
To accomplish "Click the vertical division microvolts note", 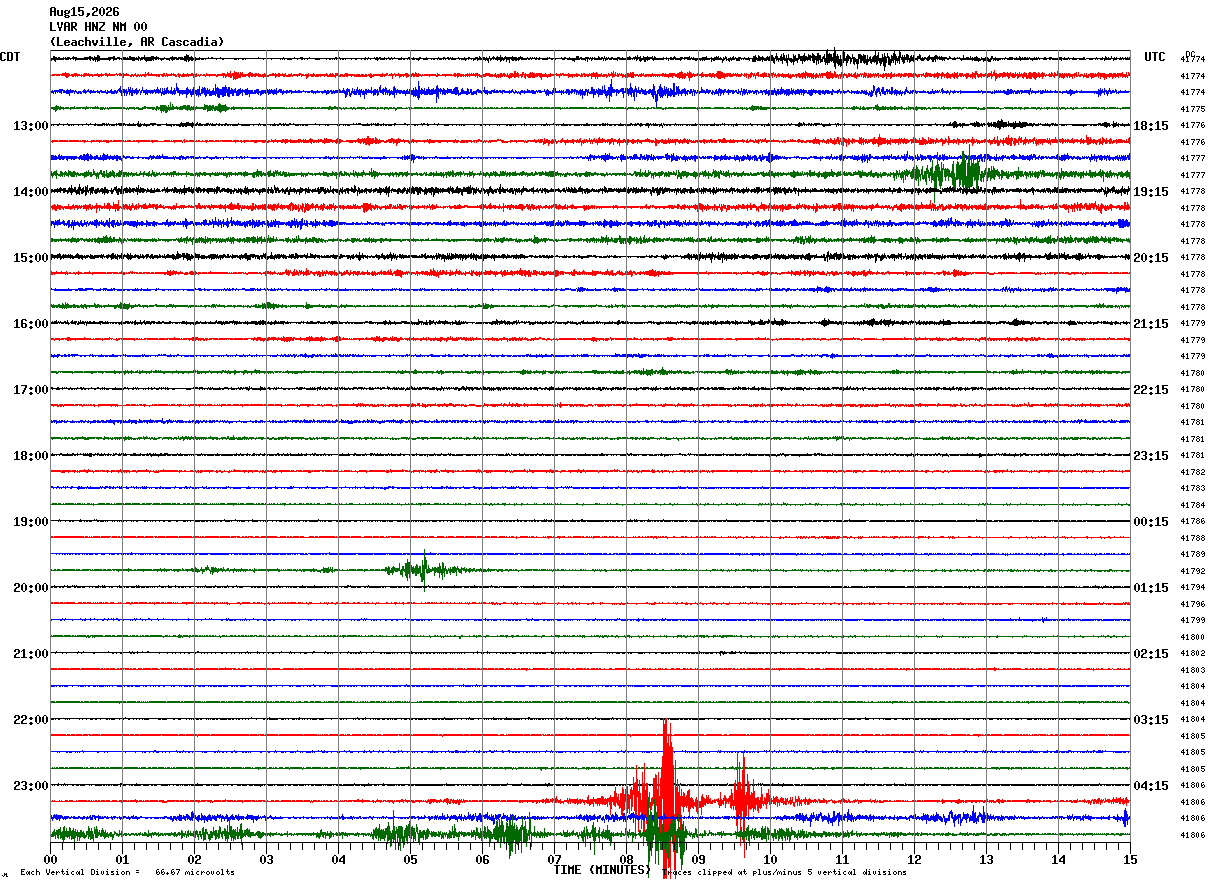I will [127, 873].
